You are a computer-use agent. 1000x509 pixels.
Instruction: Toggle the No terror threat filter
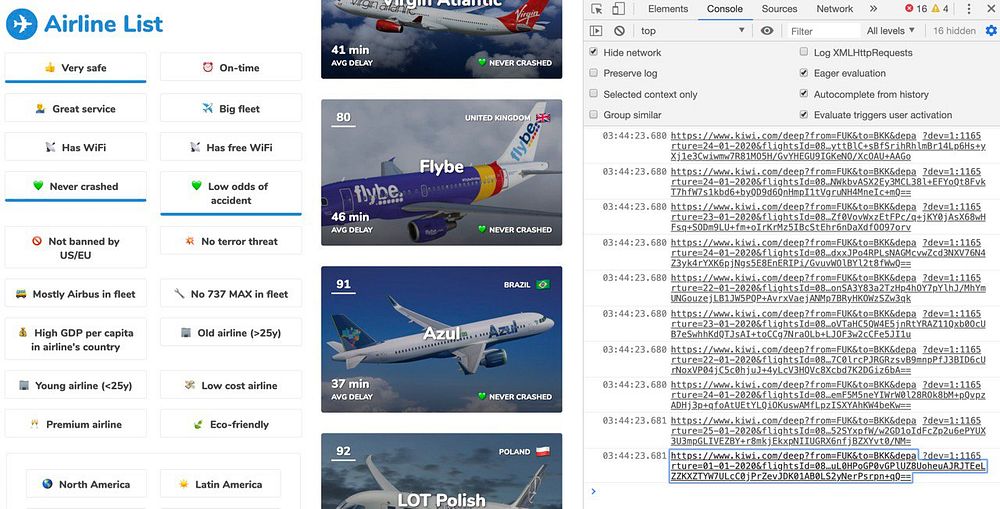[231, 241]
